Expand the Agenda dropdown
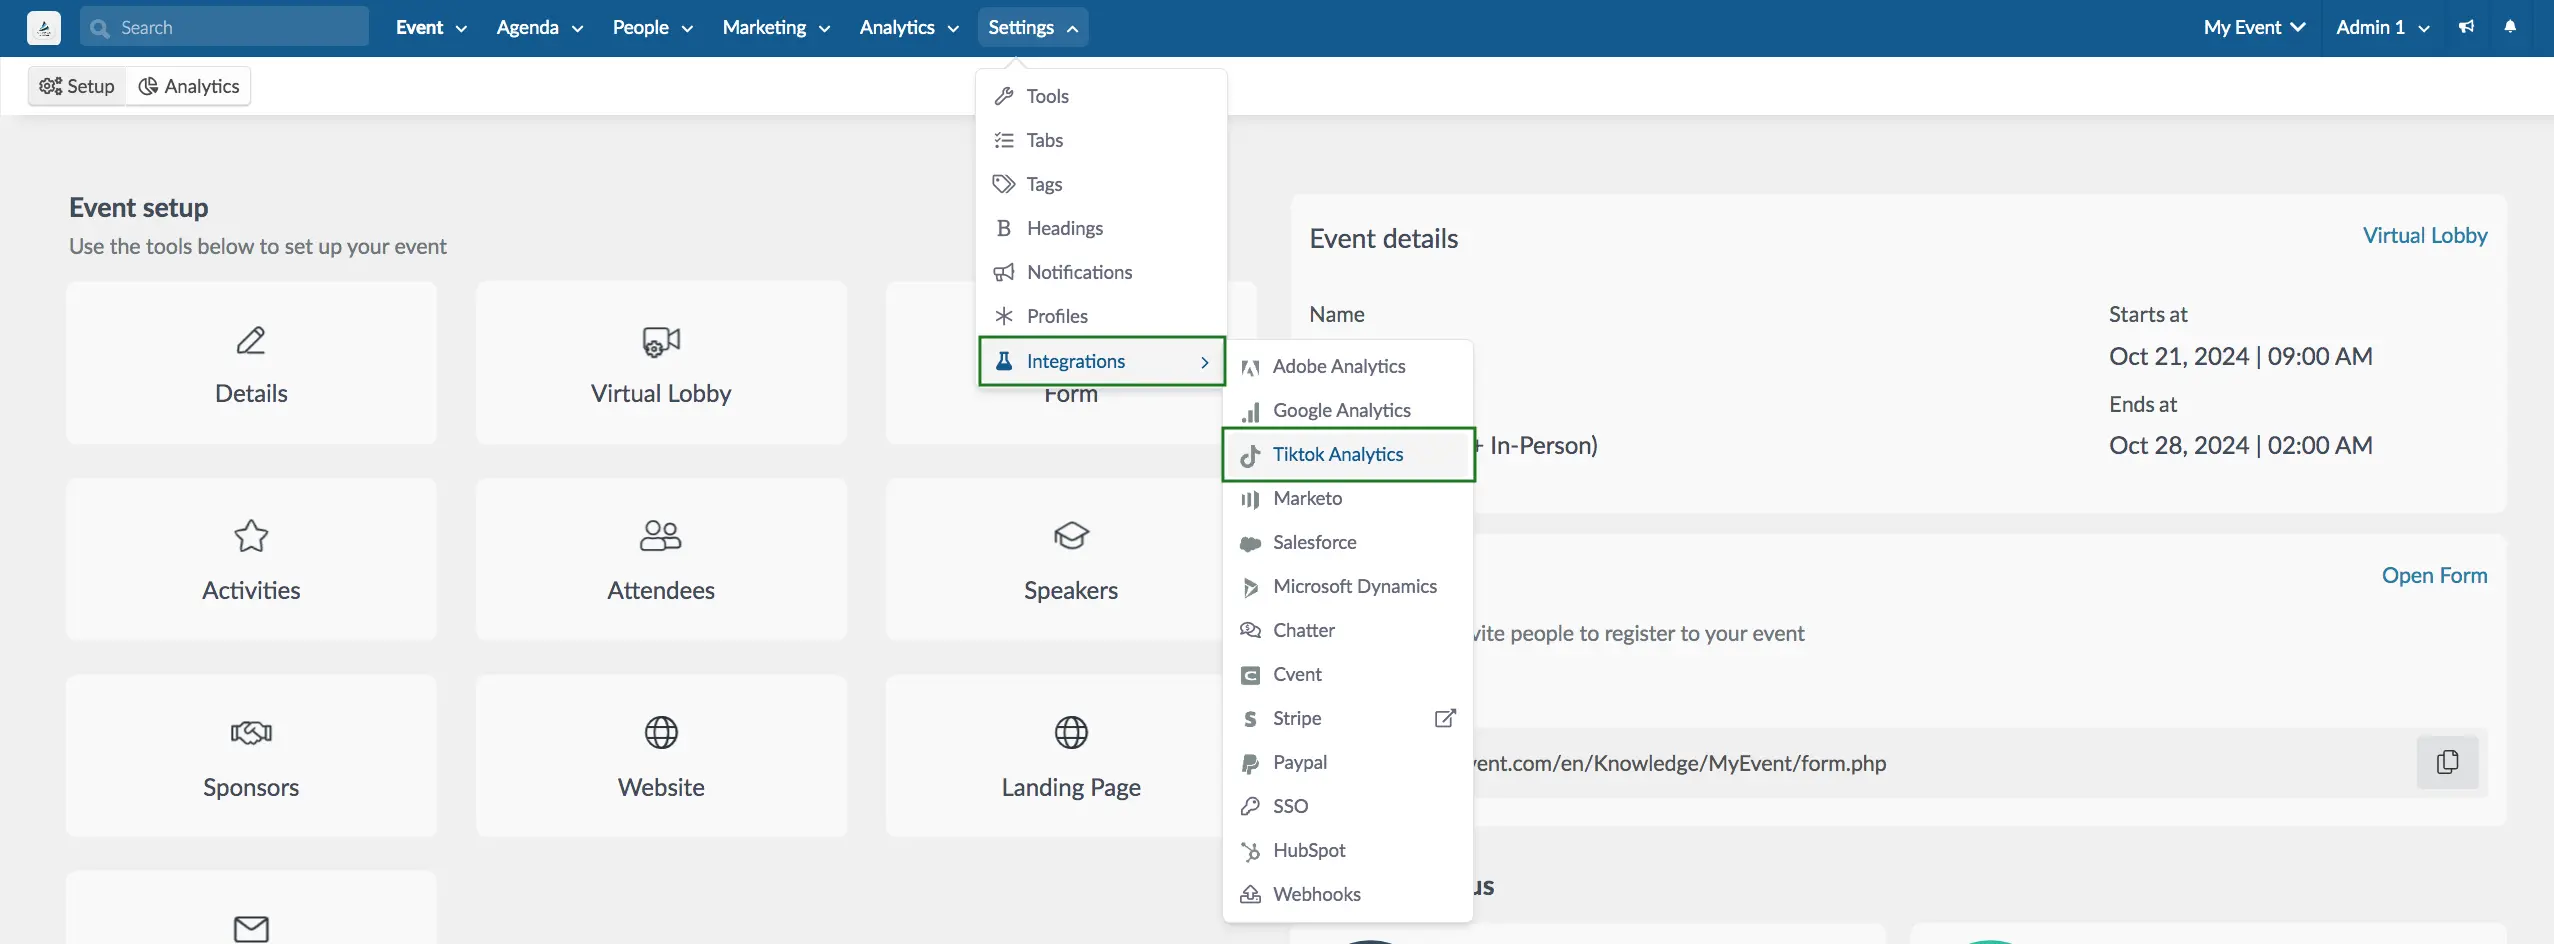 (x=539, y=27)
